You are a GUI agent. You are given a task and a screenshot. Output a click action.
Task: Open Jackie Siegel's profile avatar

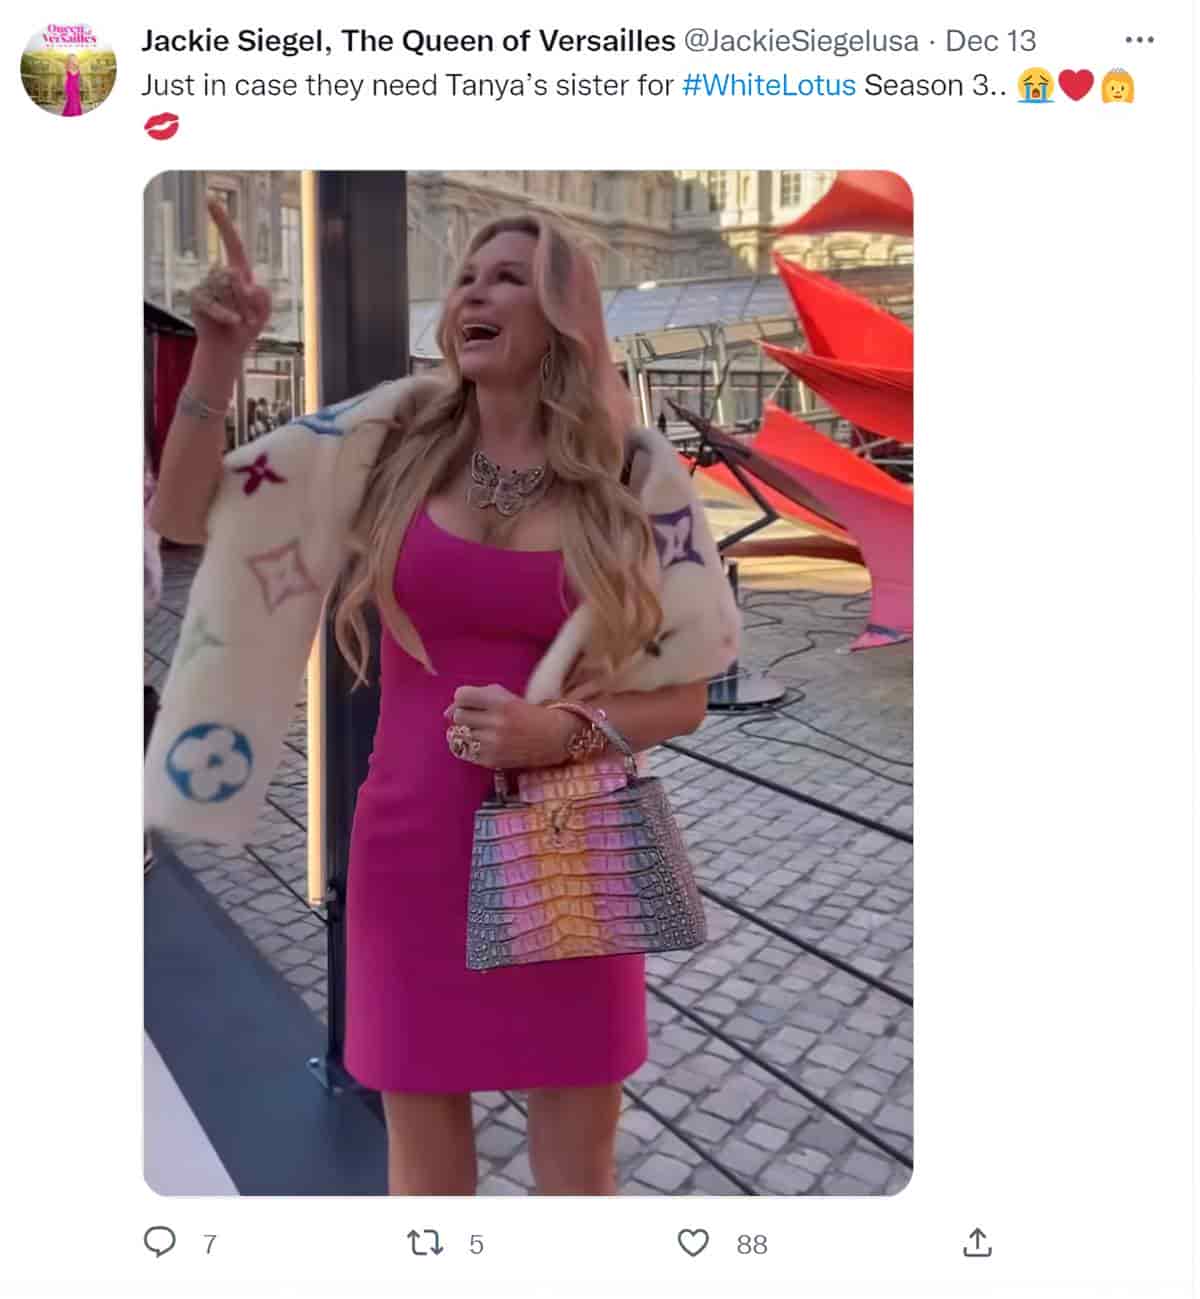68,69
